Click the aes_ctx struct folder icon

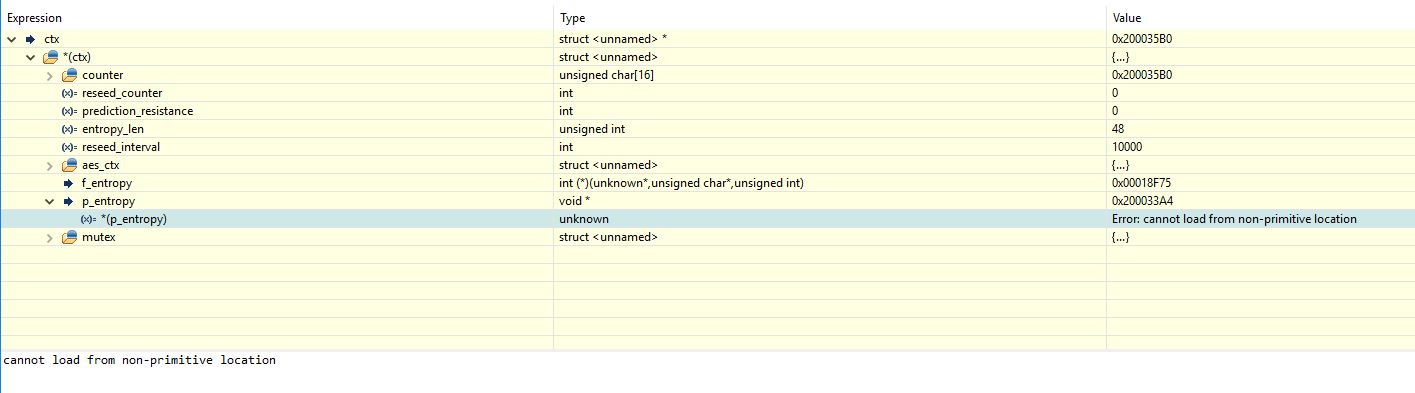69,165
